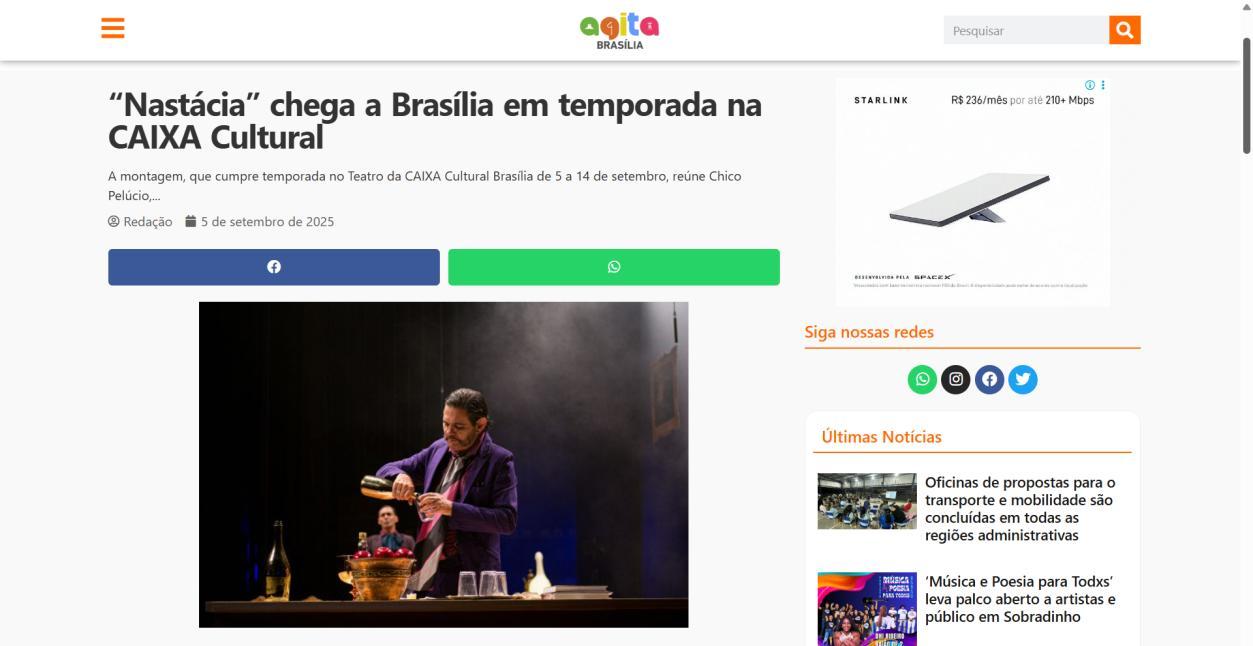Viewport: 1253px width, 646px height.
Task: Open the ad options dots menu
Action: point(1103,85)
